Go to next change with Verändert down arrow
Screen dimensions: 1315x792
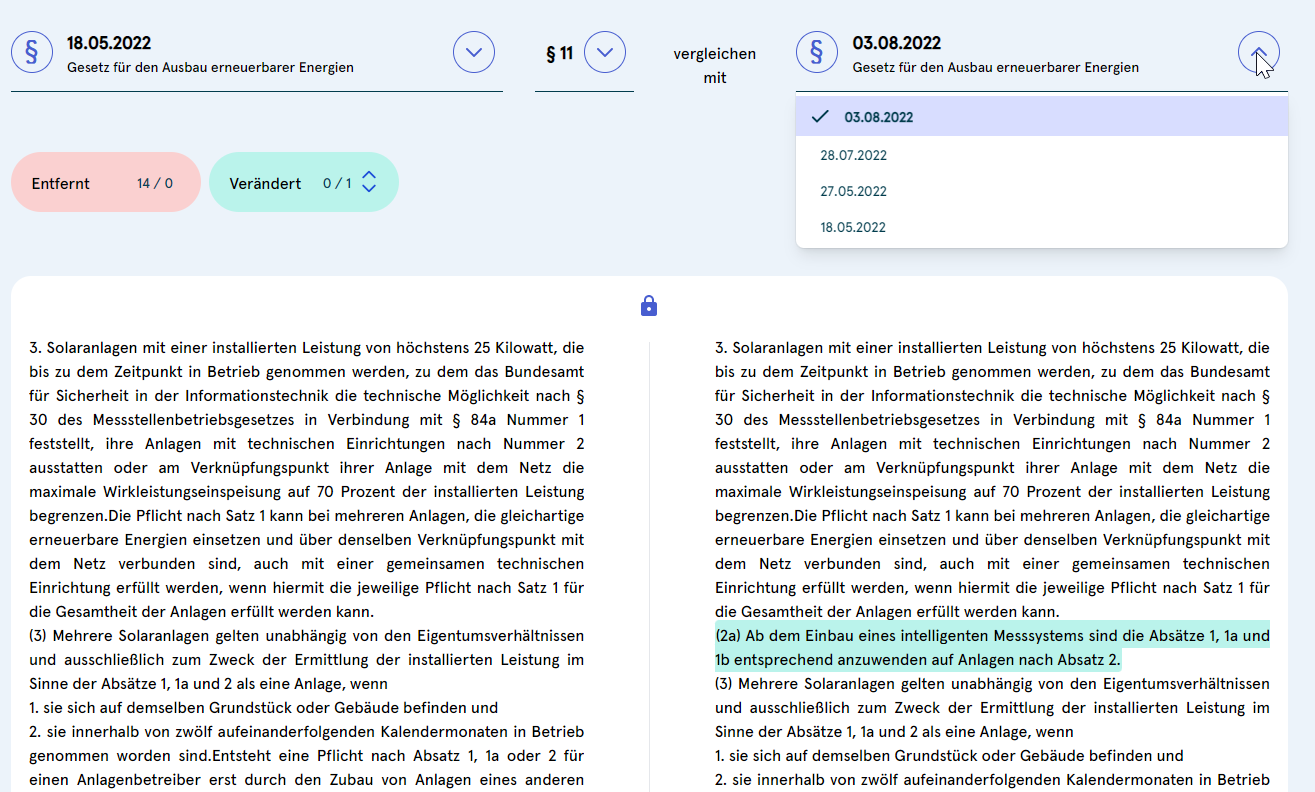(369, 189)
